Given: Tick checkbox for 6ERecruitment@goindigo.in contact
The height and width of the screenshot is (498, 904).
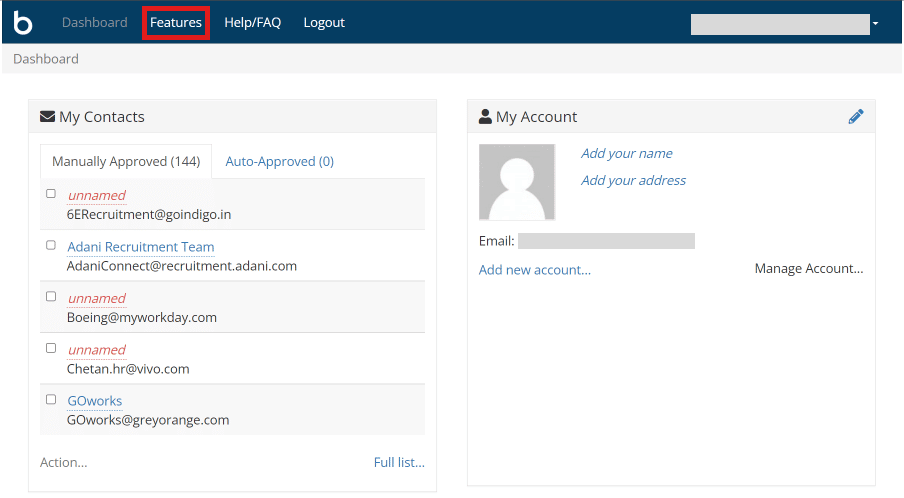Looking at the screenshot, I should [x=51, y=194].
